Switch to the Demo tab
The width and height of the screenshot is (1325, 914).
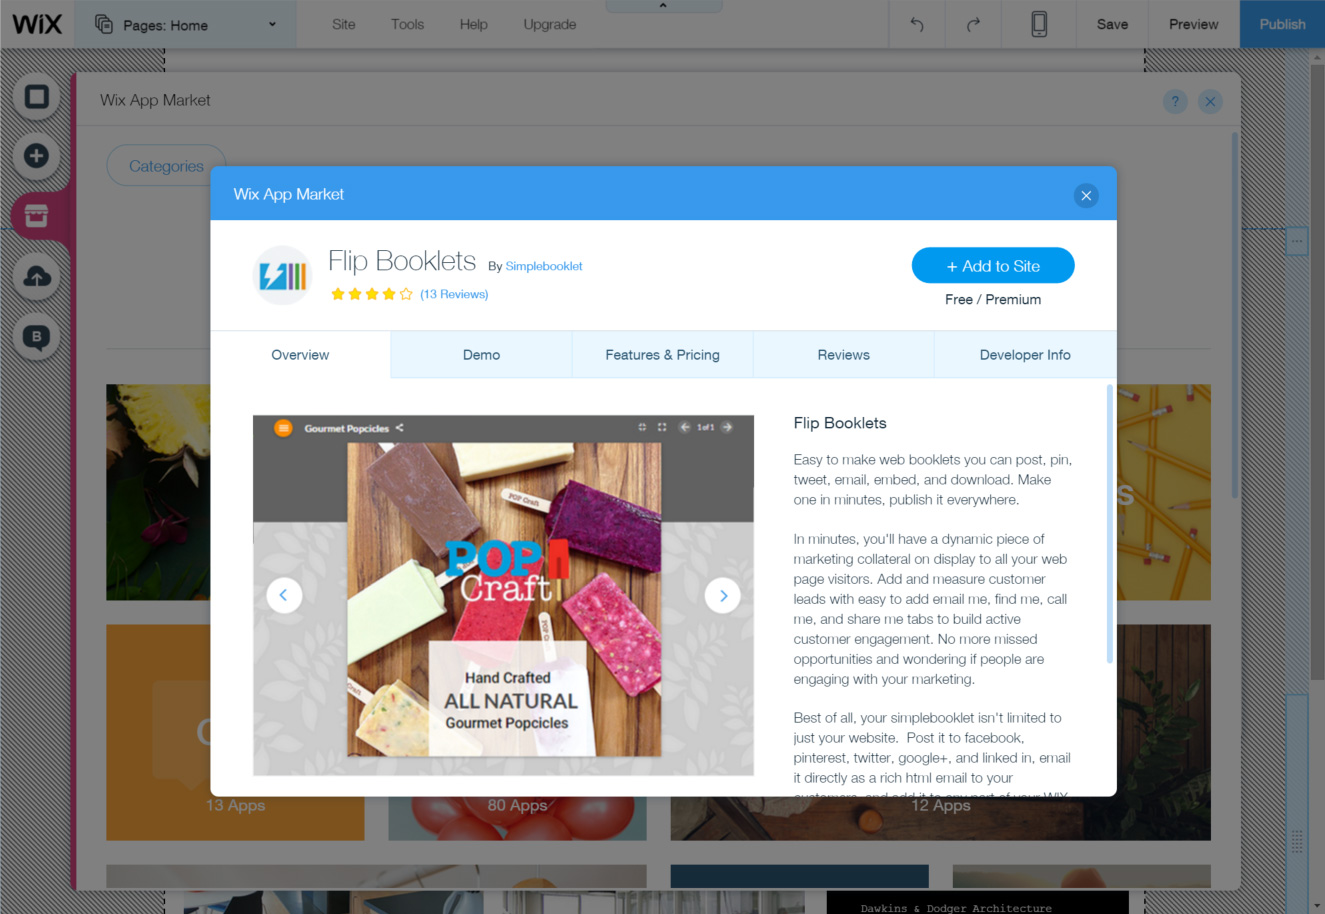point(481,355)
